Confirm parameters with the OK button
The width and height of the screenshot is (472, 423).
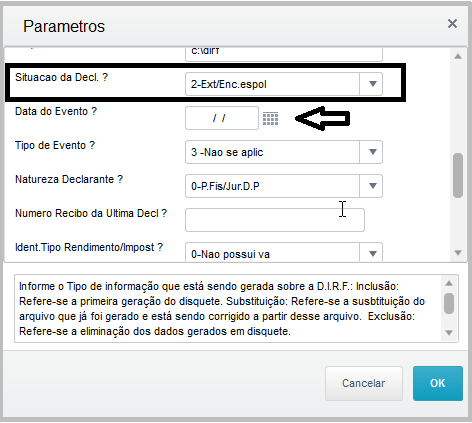[438, 383]
